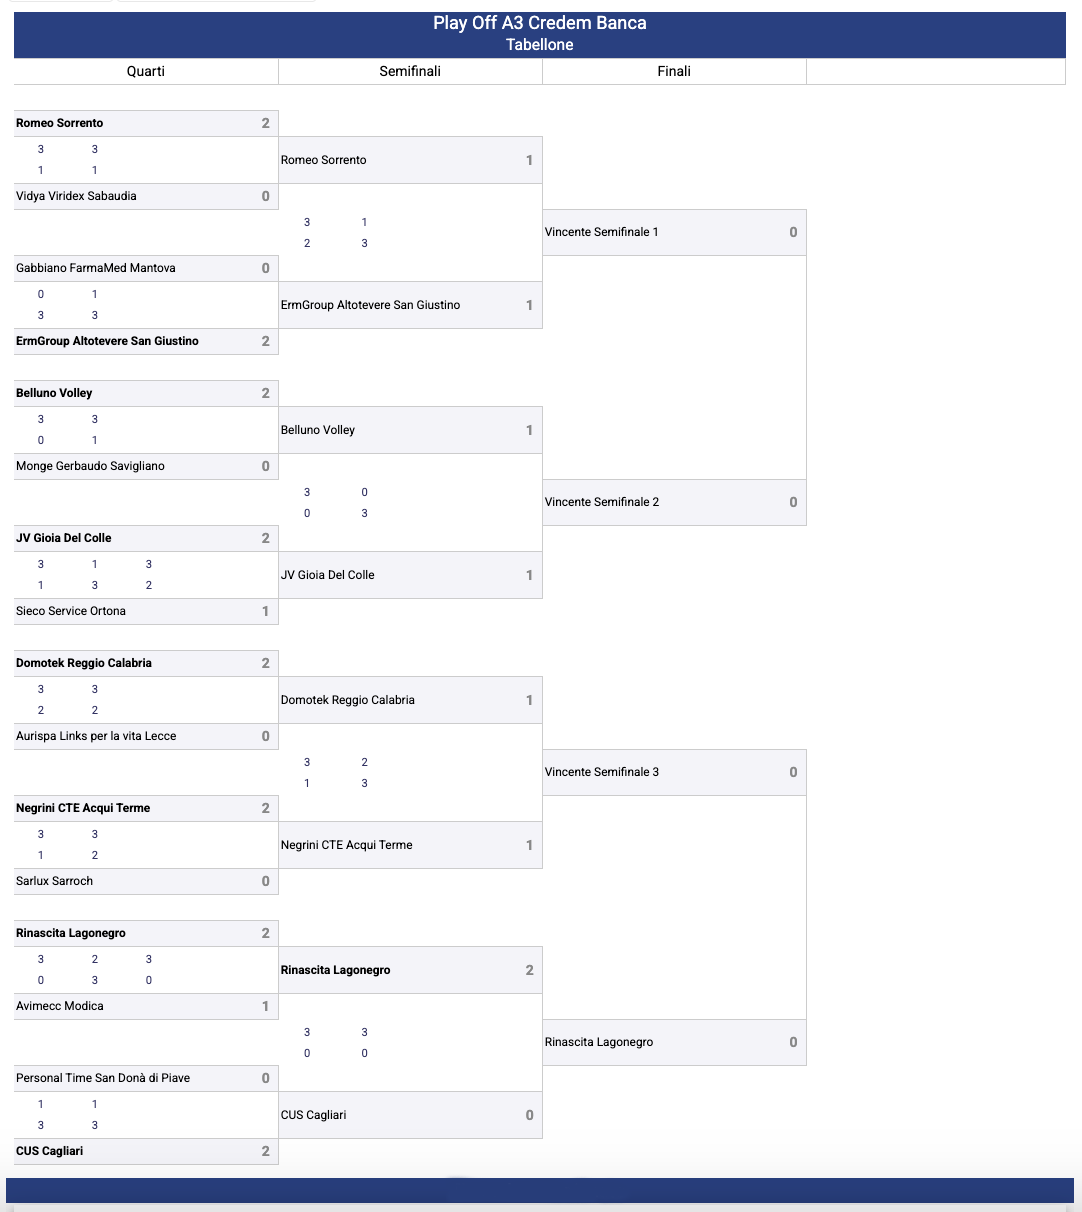
Task: Click the Vincente Semifinale 2 slot
Action: 602,502
